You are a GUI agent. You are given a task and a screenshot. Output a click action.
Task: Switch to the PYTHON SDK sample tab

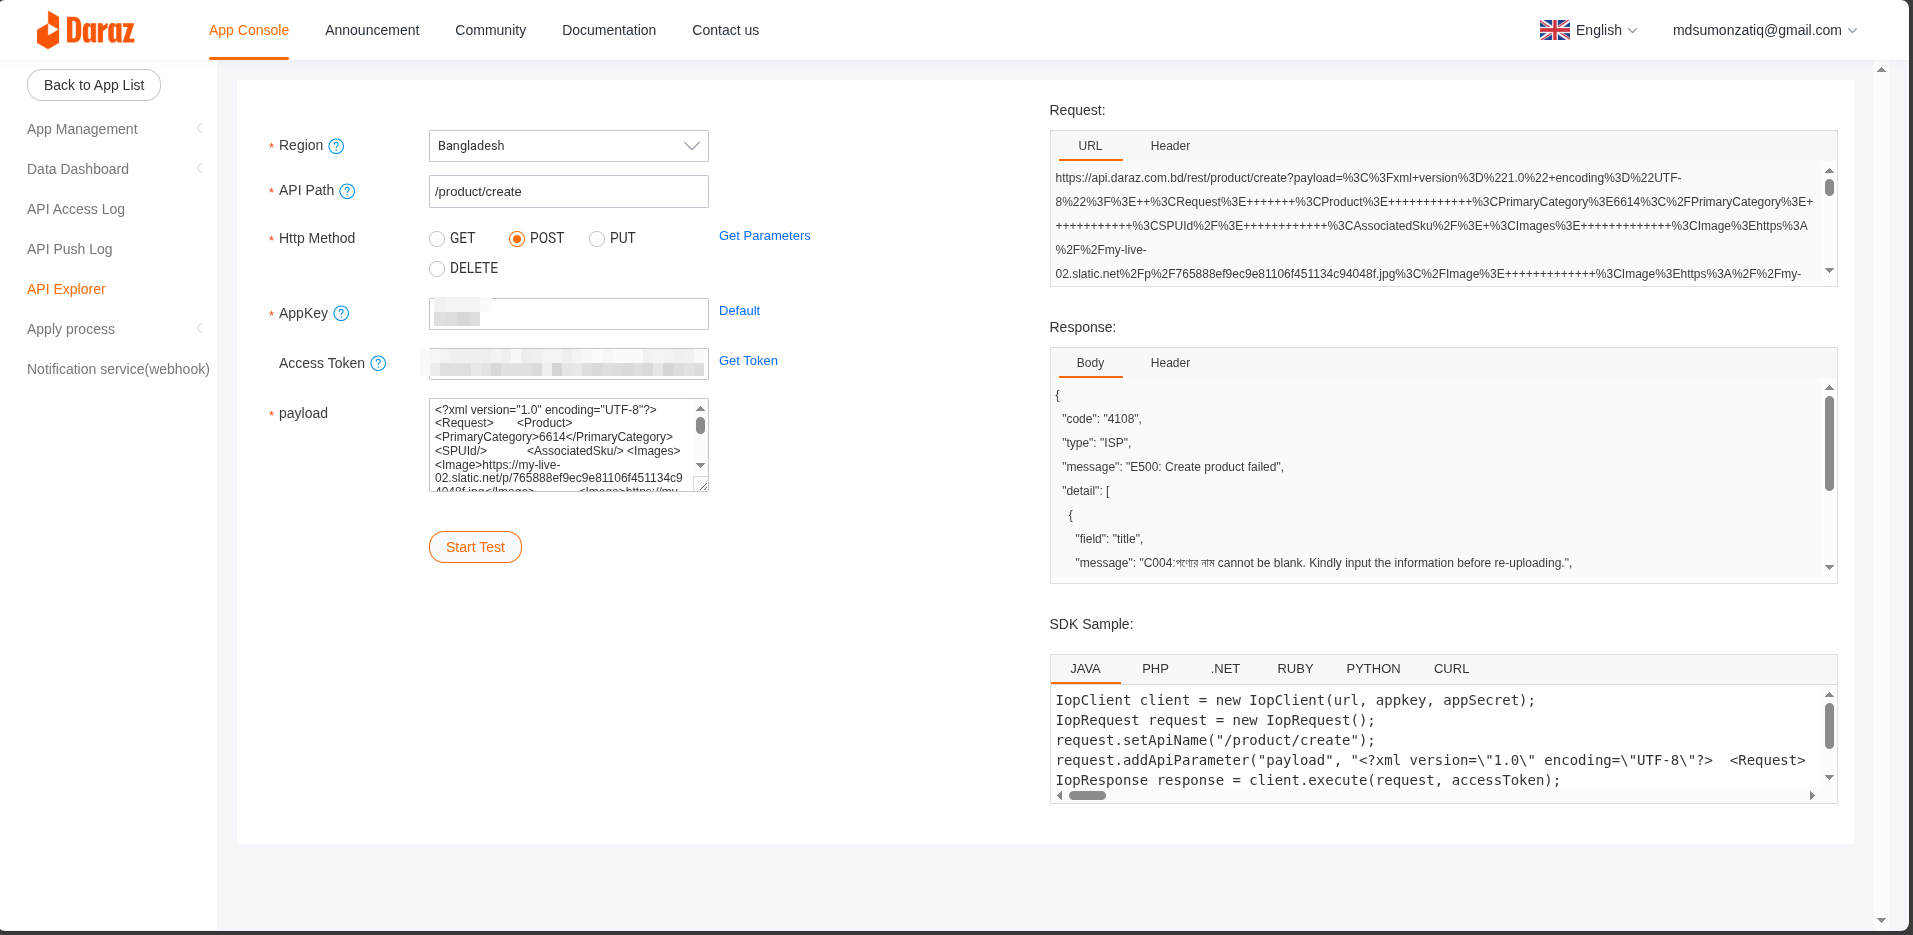1373,669
